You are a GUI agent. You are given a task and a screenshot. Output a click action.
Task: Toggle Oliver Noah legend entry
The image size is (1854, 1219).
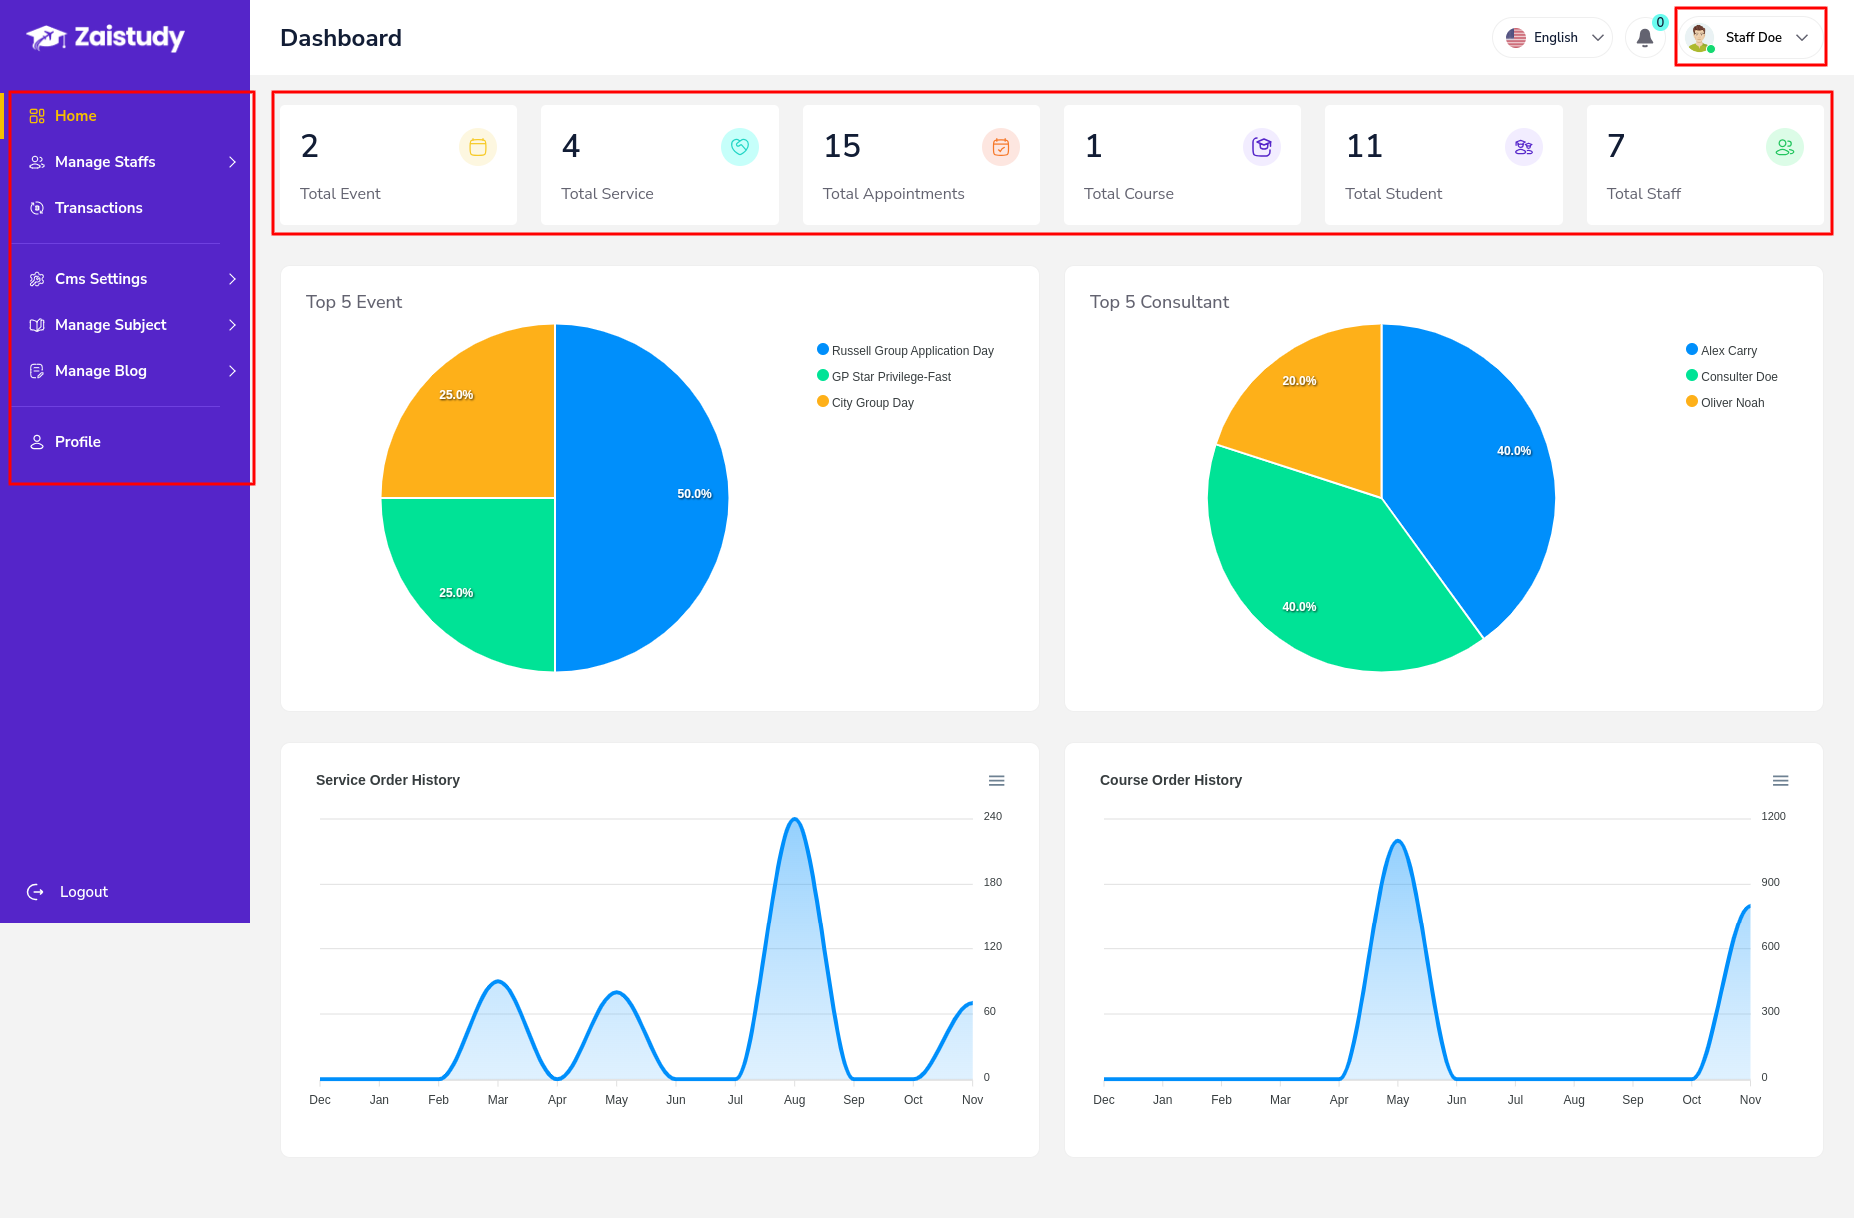[x=1726, y=403]
